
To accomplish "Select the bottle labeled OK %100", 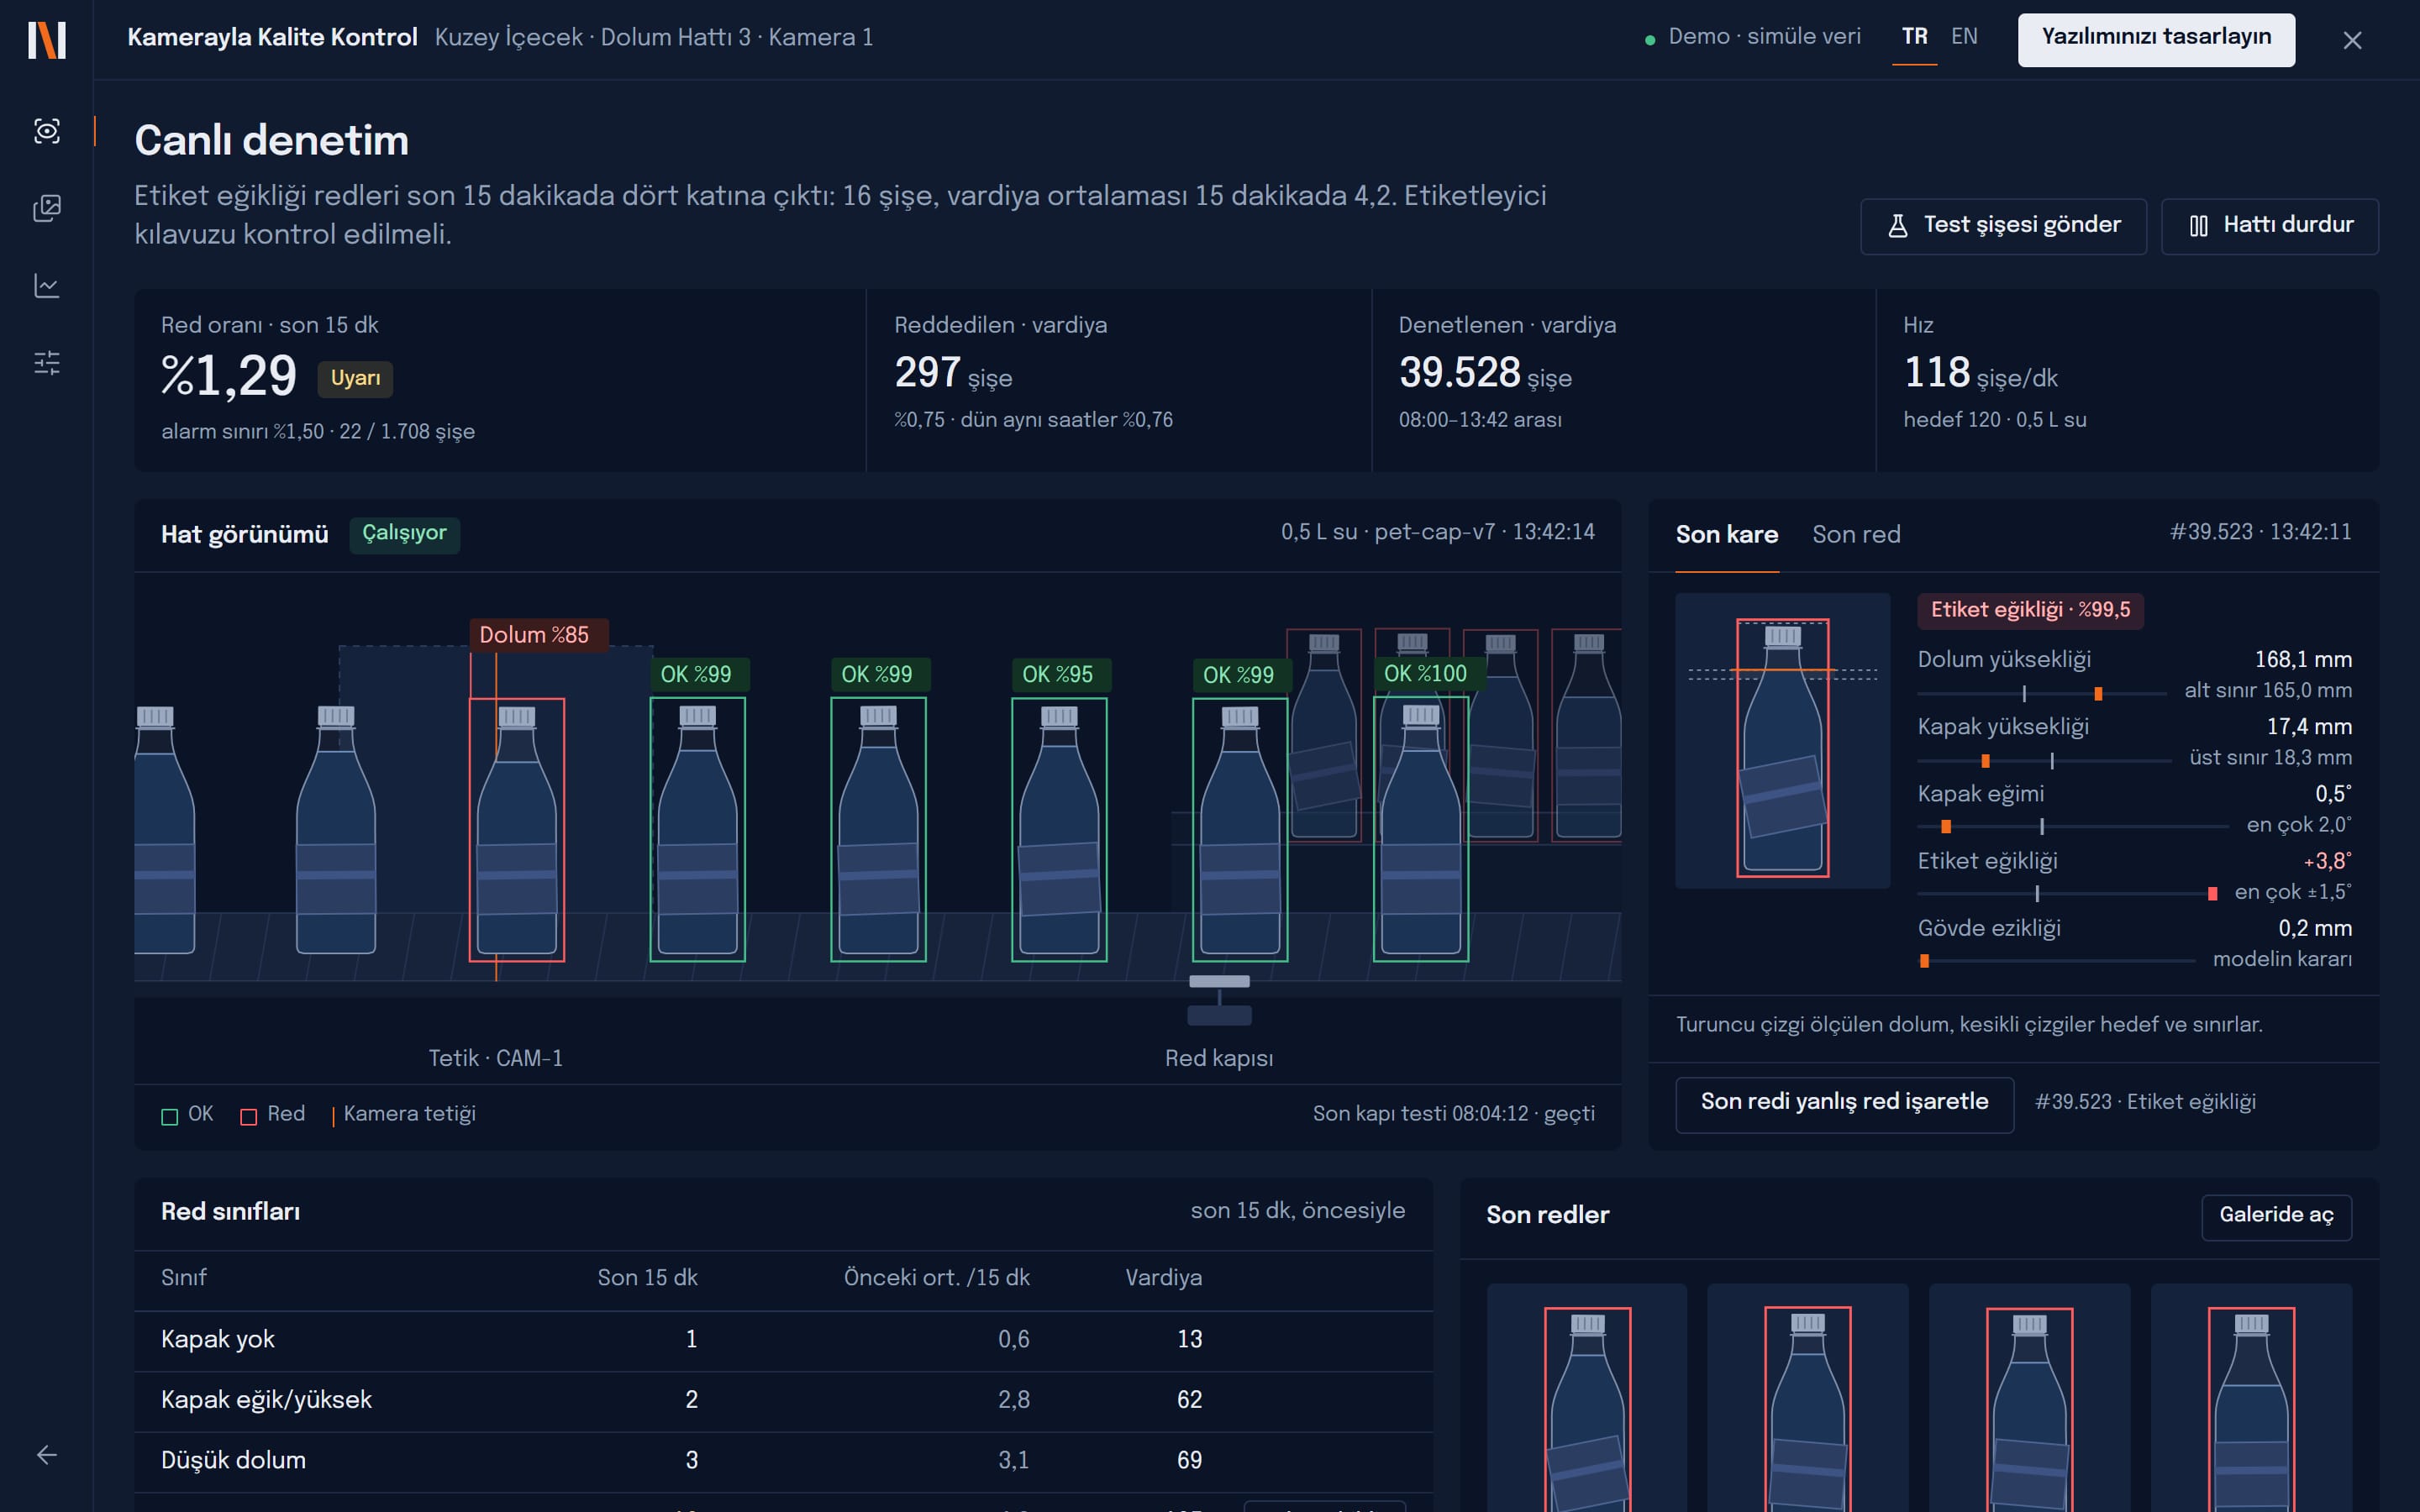I will (1421, 830).
